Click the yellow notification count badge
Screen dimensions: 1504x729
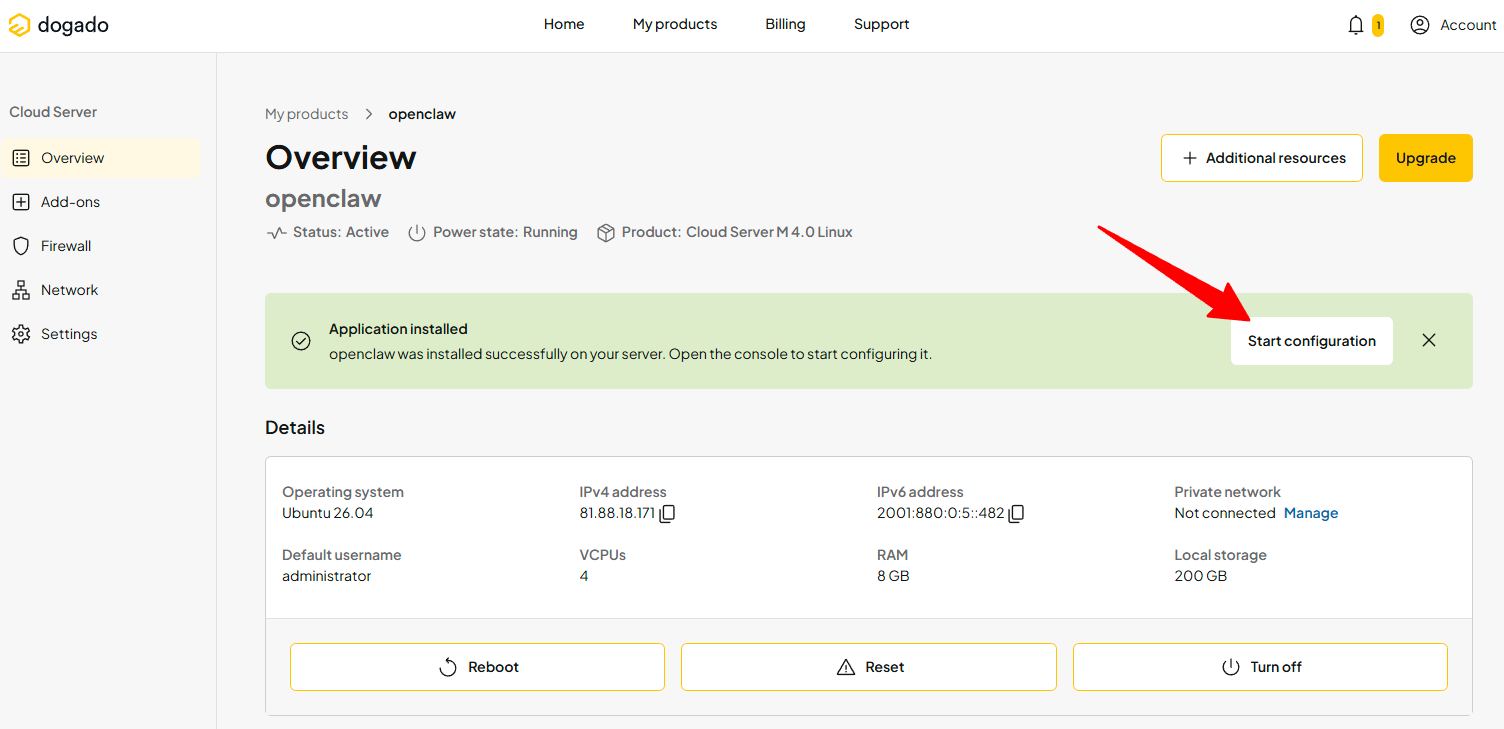1378,25
